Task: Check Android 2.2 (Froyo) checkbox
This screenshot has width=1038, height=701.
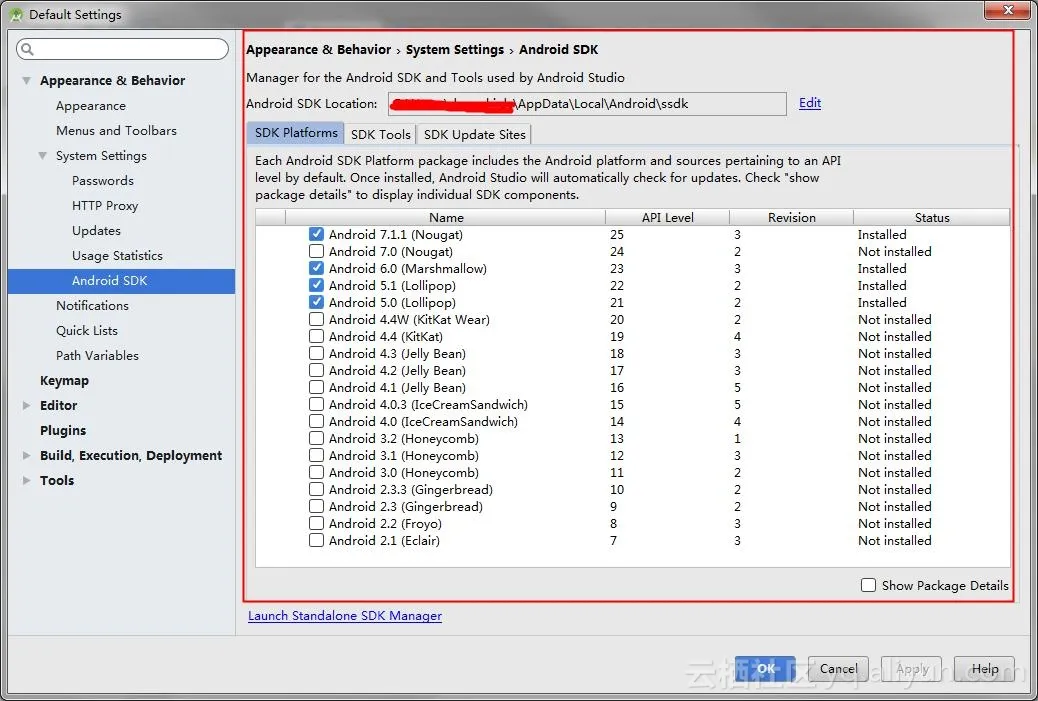Action: click(316, 523)
